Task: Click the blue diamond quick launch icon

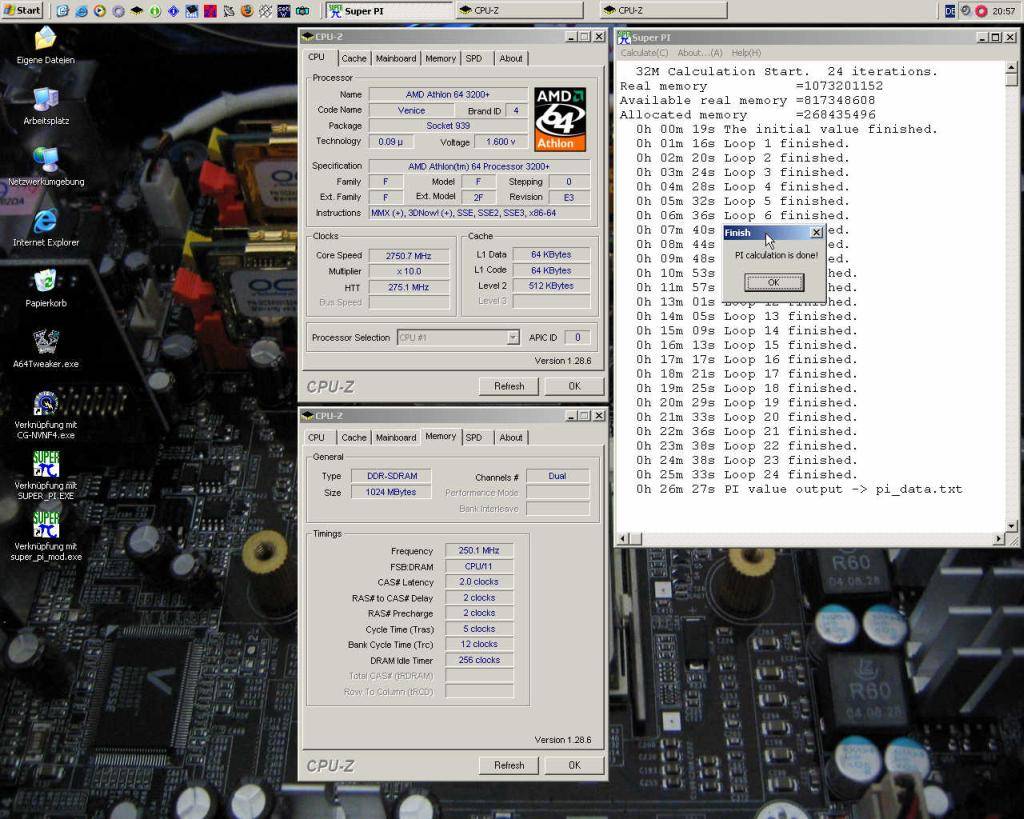Action: 173,10
